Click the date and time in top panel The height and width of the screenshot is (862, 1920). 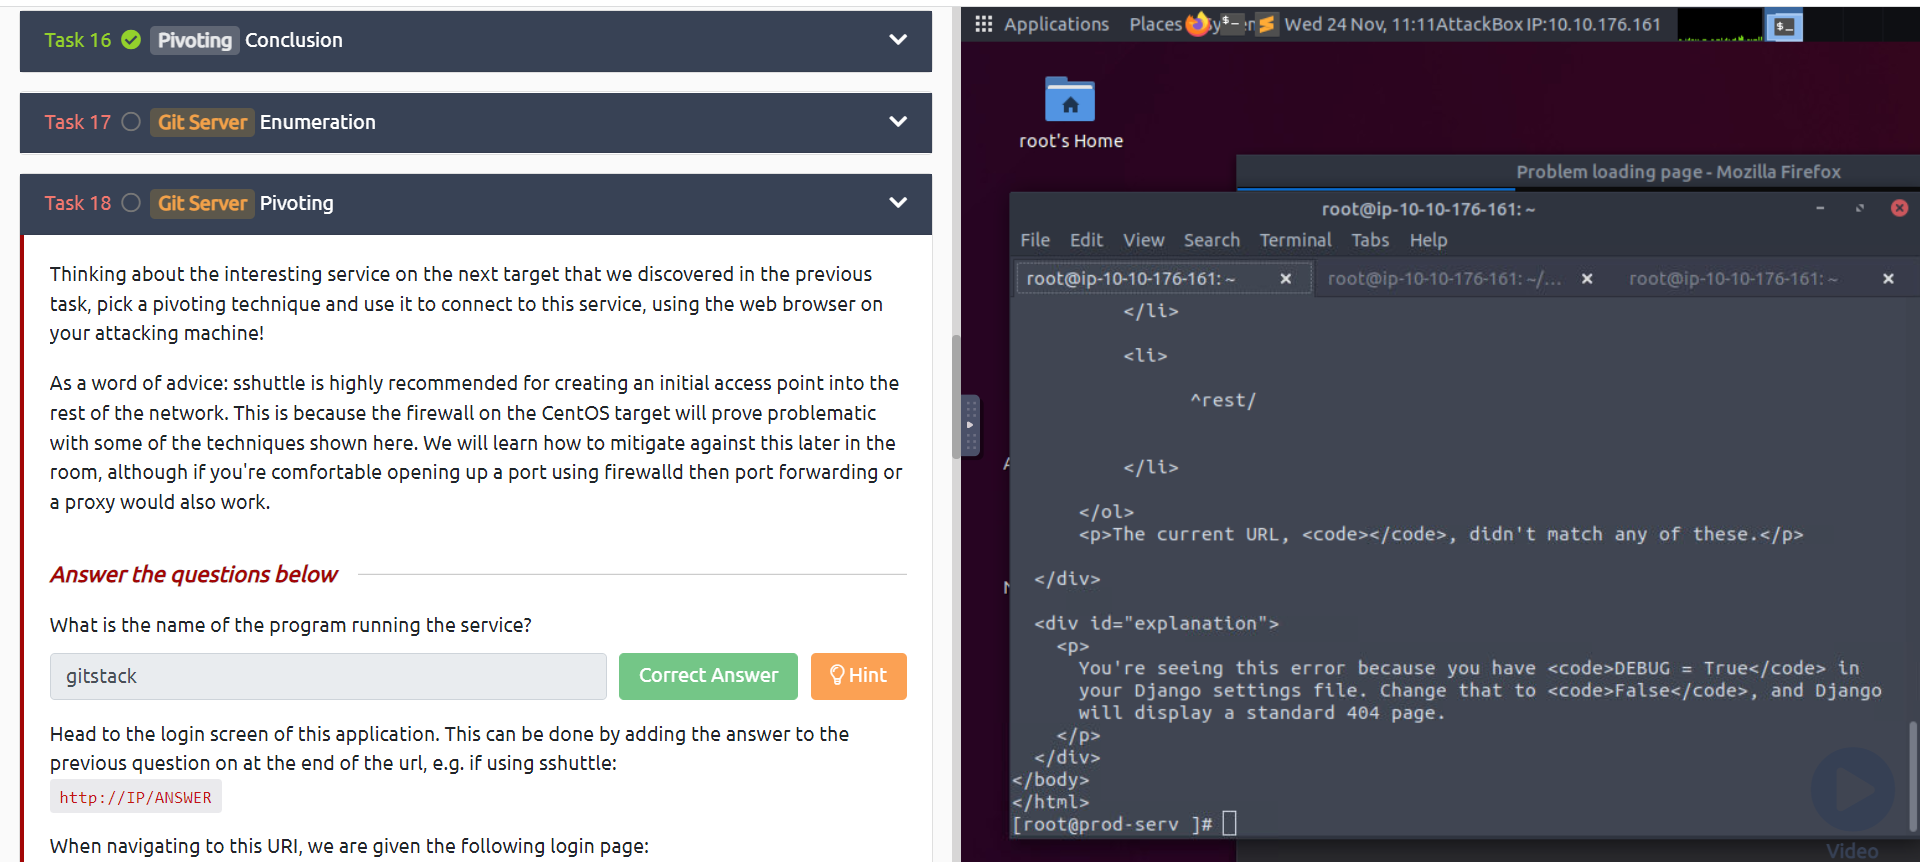[x=1358, y=24]
